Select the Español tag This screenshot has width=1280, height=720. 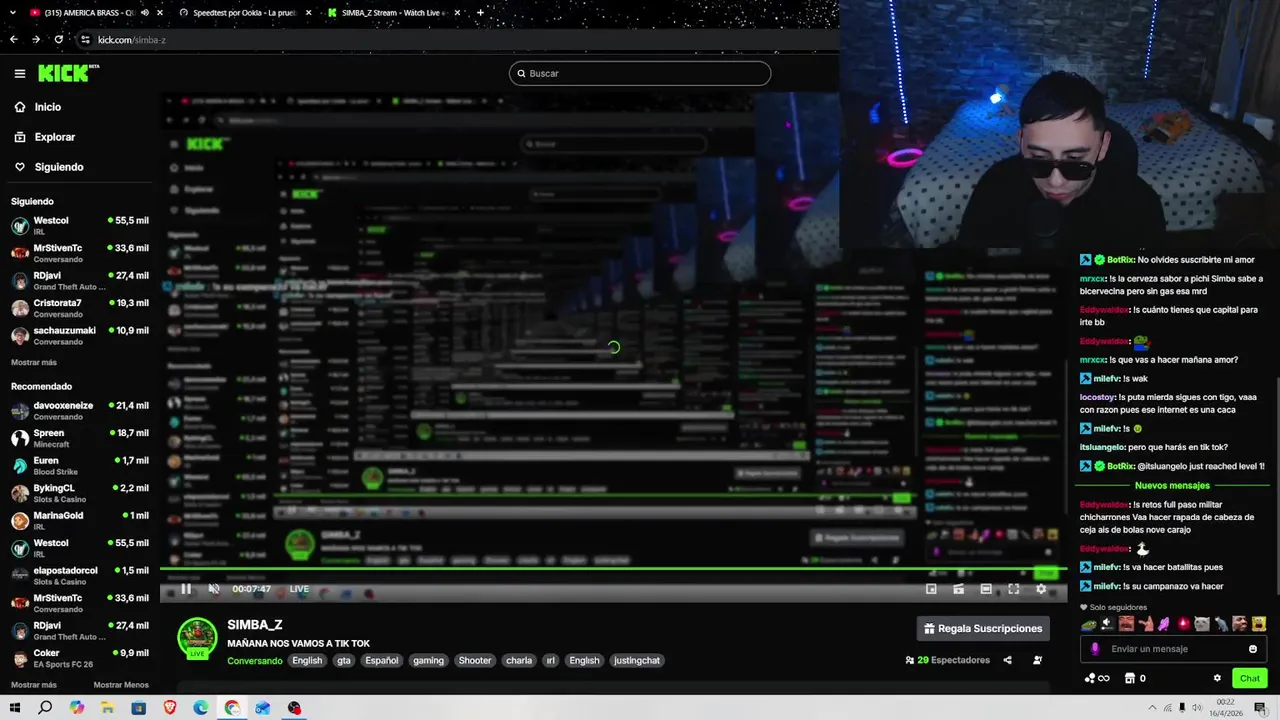click(x=381, y=660)
